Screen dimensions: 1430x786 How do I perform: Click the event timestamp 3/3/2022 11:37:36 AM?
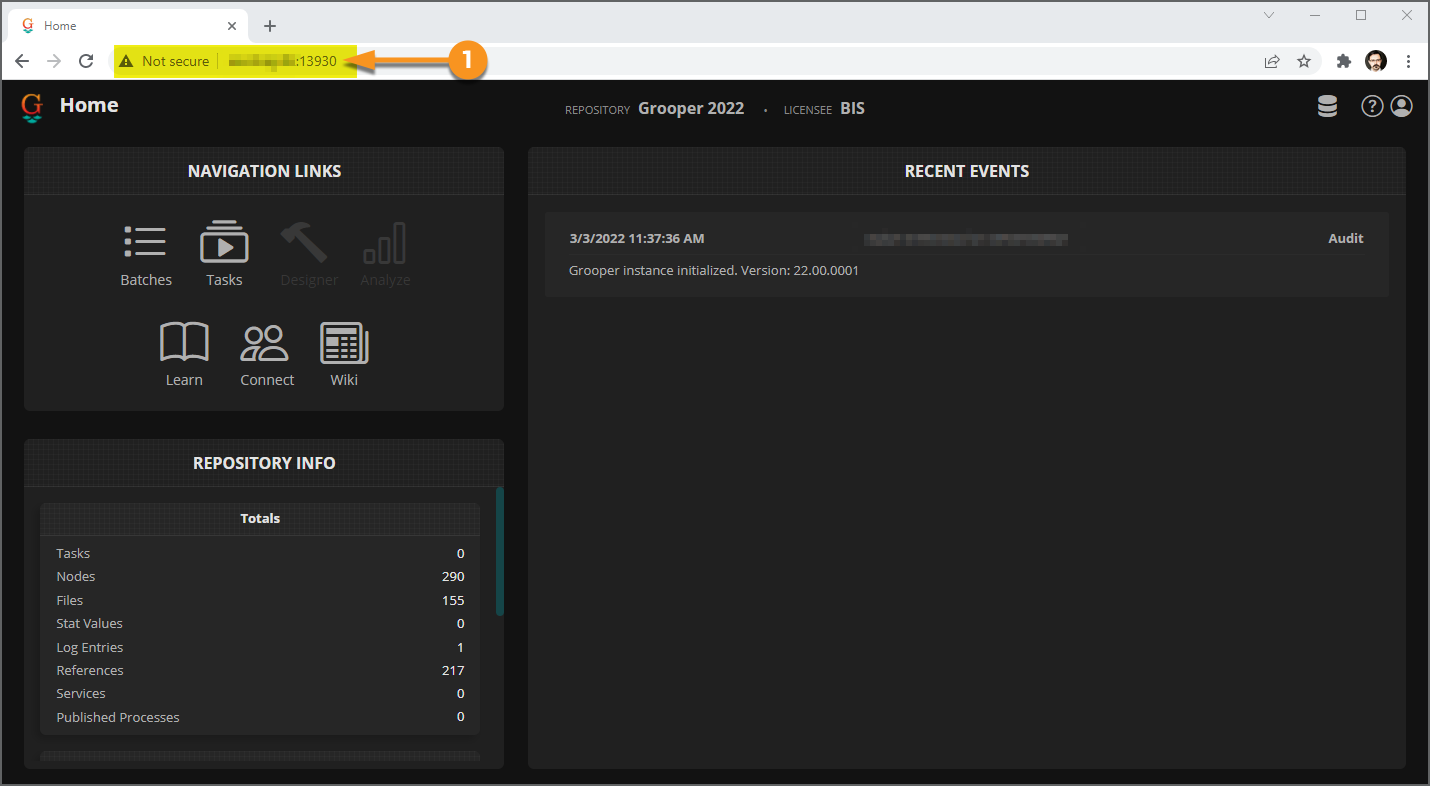pyautogui.click(x=637, y=238)
